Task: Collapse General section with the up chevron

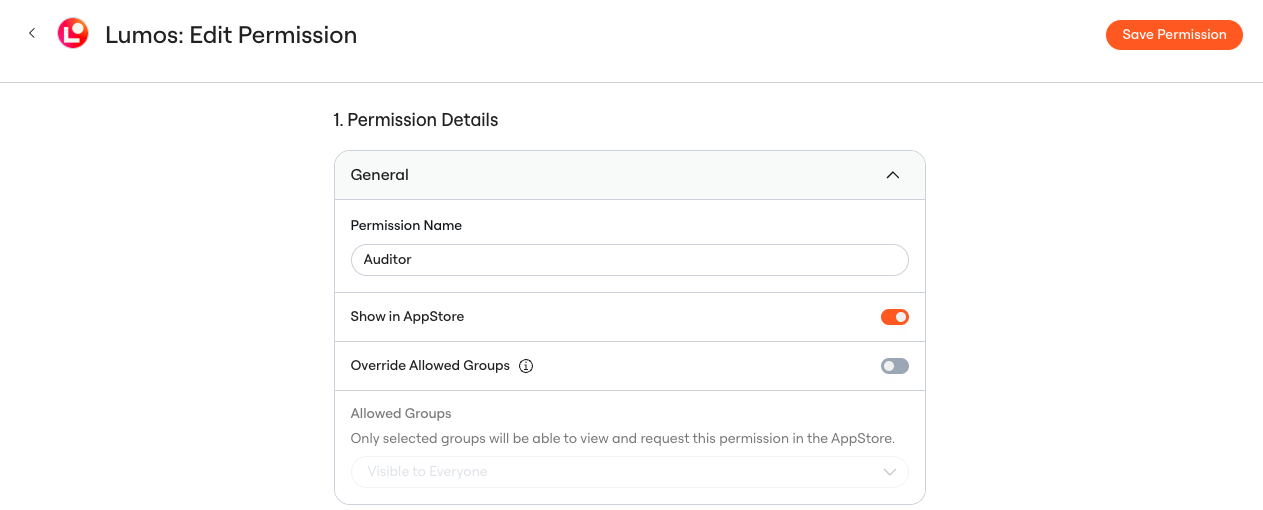Action: pyautogui.click(x=893, y=175)
